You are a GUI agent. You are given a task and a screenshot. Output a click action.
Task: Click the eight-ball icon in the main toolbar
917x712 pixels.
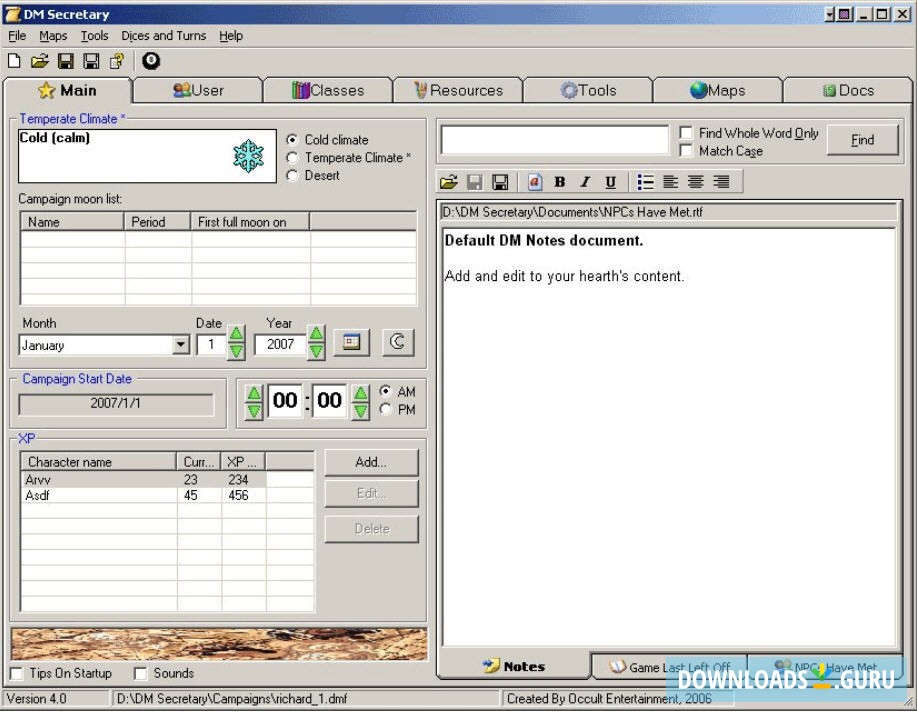tap(151, 61)
